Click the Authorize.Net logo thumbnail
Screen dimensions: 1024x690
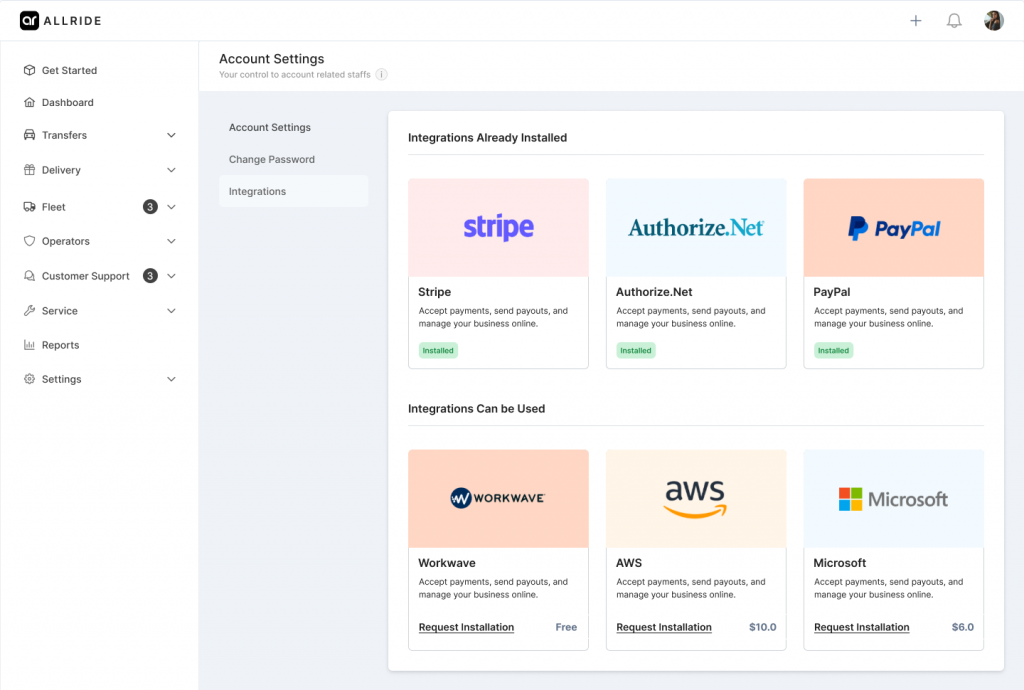[696, 228]
